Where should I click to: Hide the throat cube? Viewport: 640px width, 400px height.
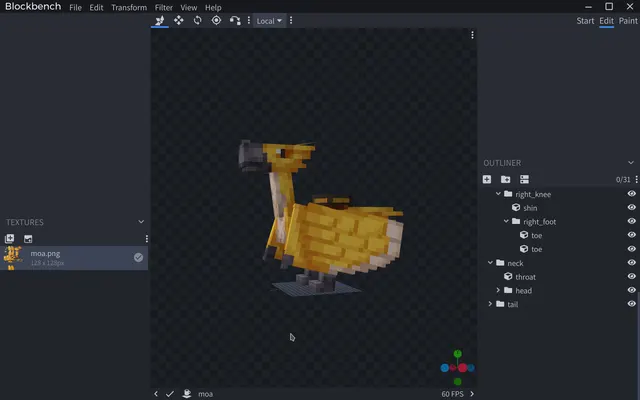[631, 276]
